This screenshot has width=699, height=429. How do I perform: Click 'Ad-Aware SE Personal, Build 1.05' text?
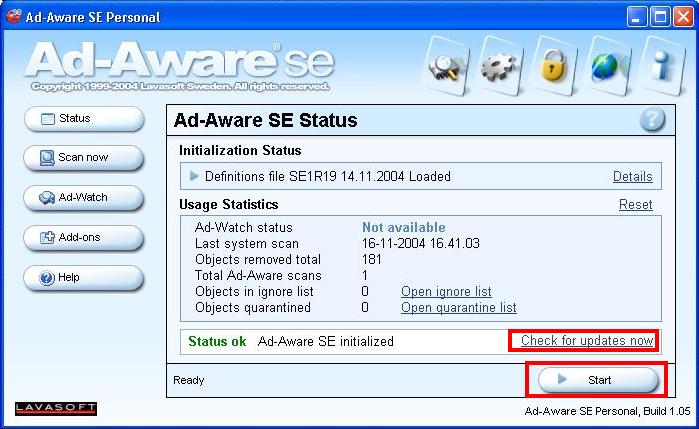tap(608, 411)
